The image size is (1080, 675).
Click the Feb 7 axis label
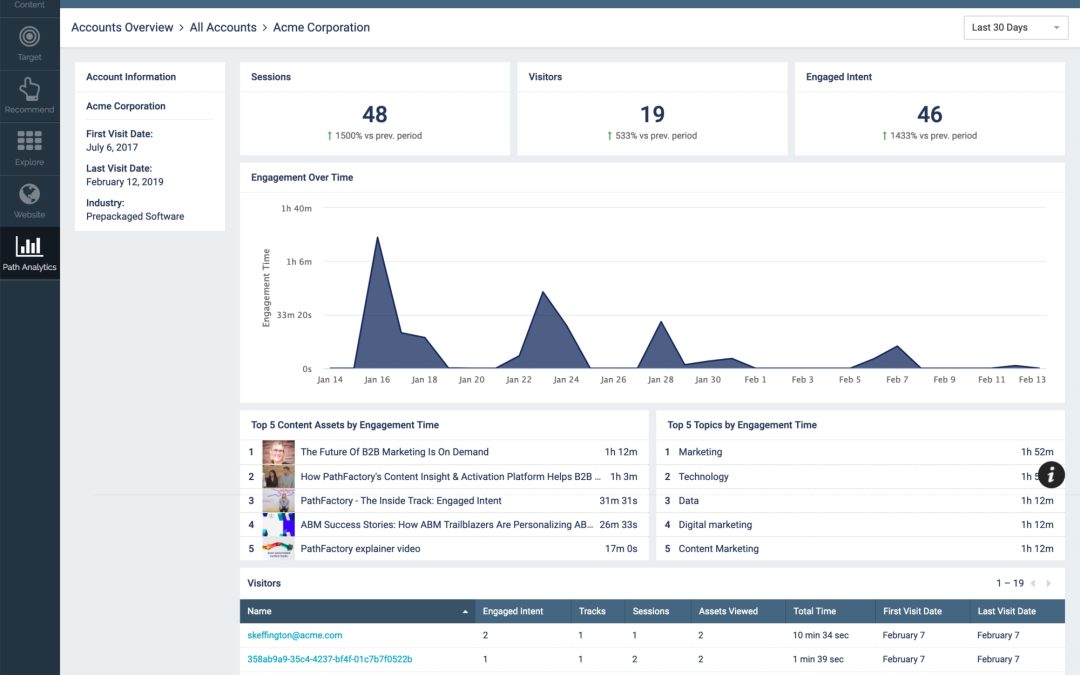tap(897, 380)
